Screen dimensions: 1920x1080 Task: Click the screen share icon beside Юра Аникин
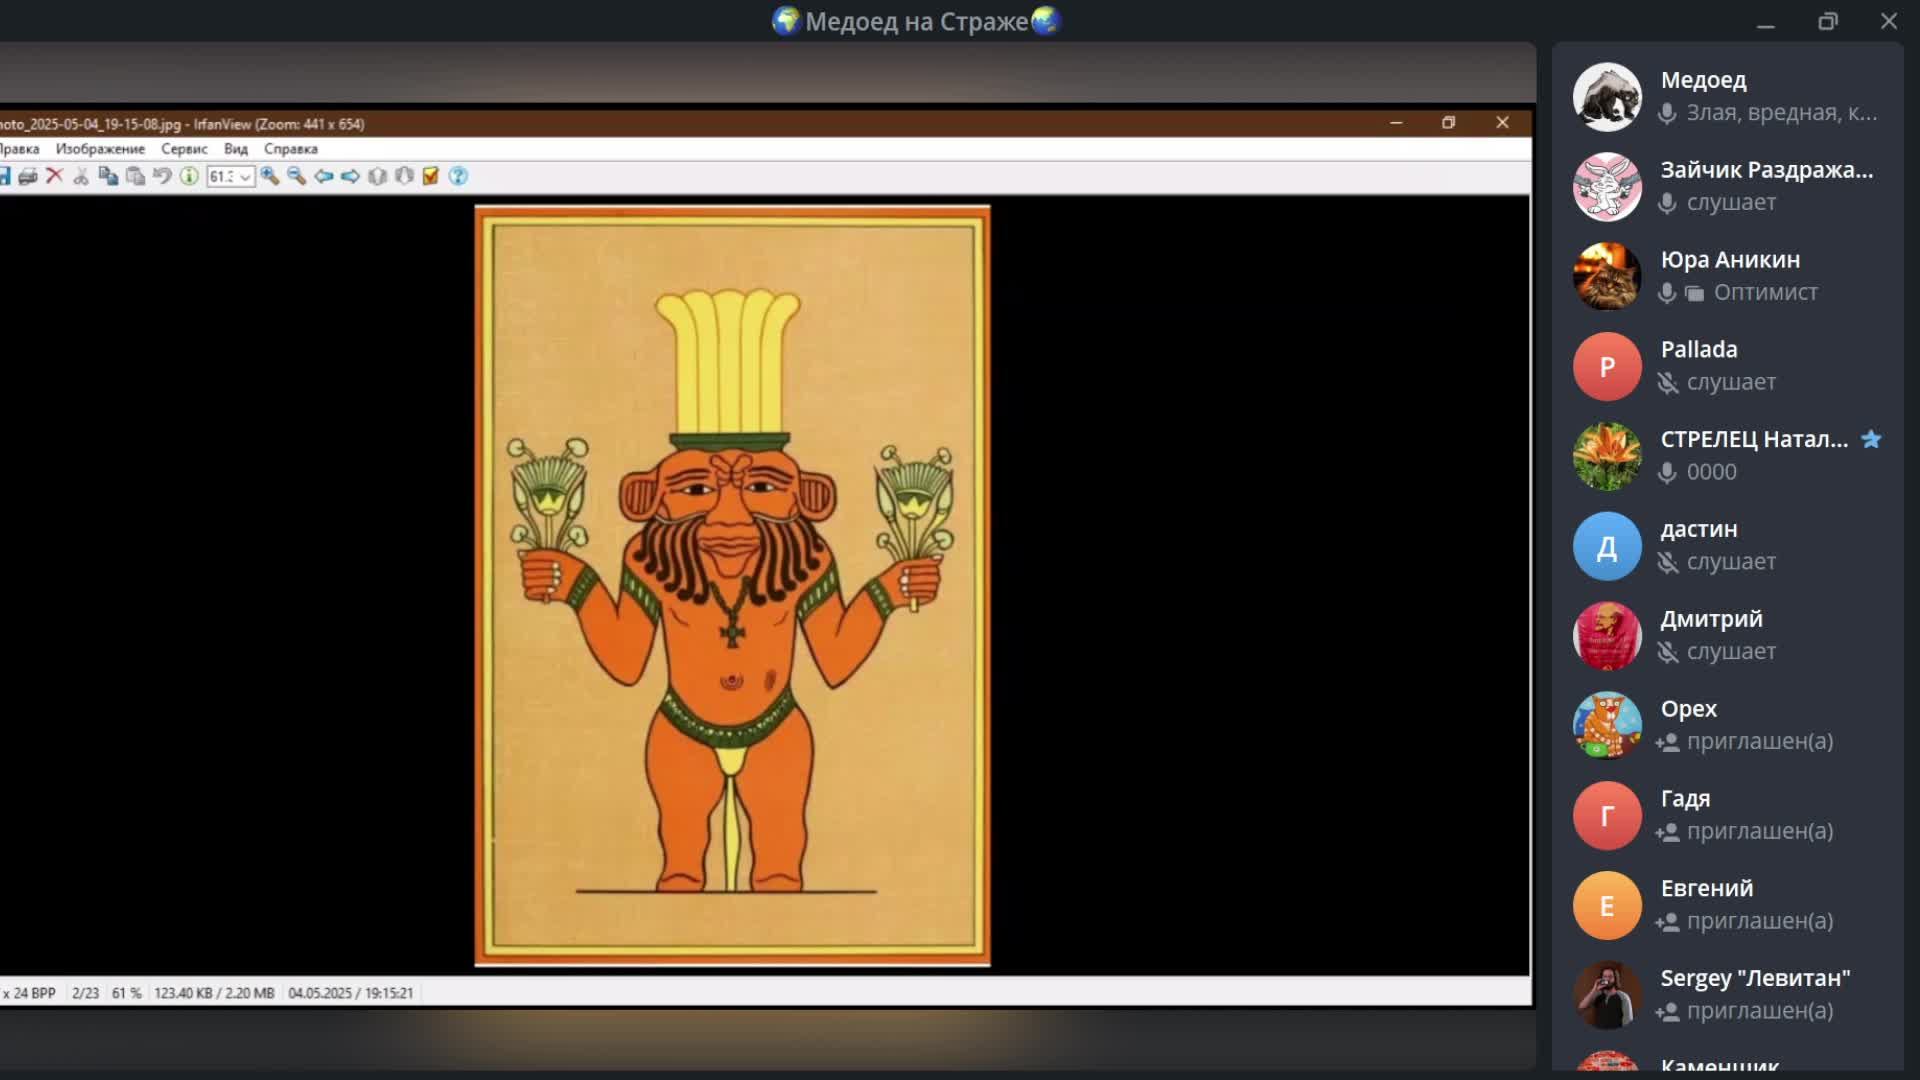[1694, 293]
